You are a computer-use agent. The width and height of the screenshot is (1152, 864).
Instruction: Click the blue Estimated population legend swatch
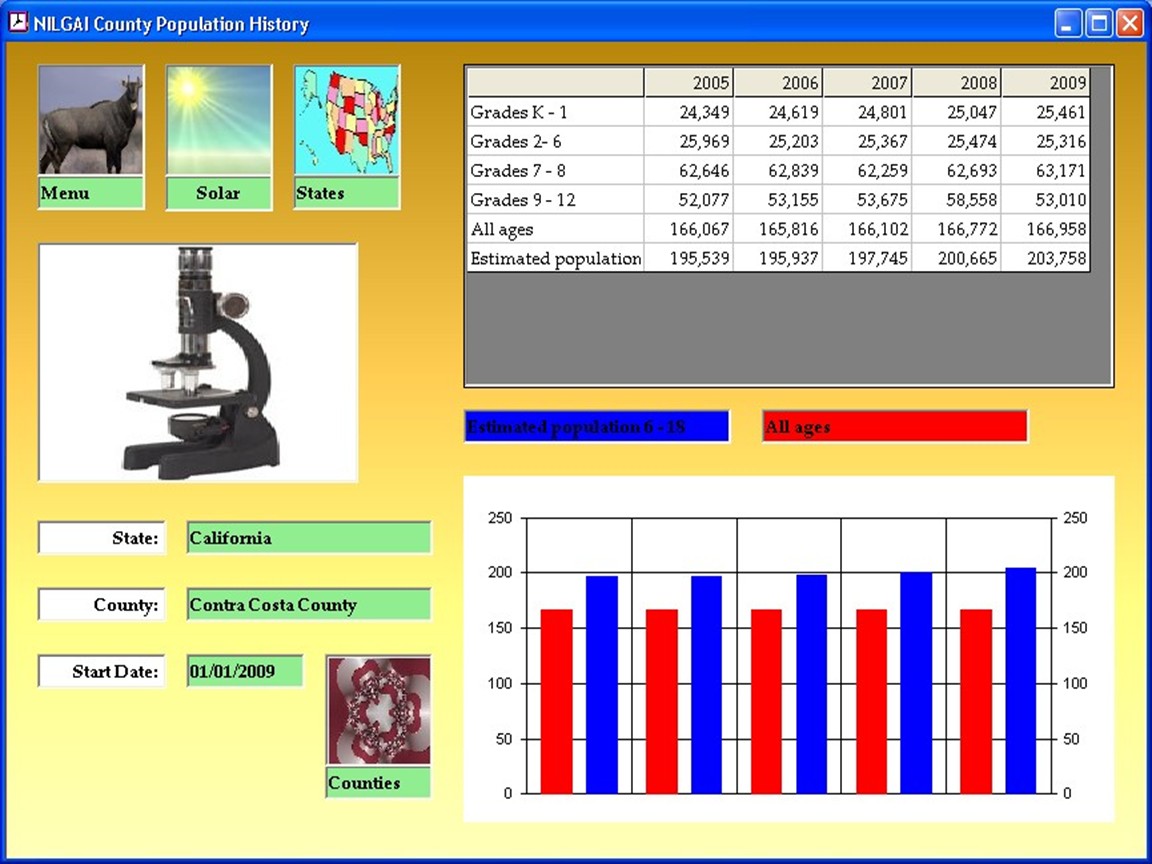point(596,427)
